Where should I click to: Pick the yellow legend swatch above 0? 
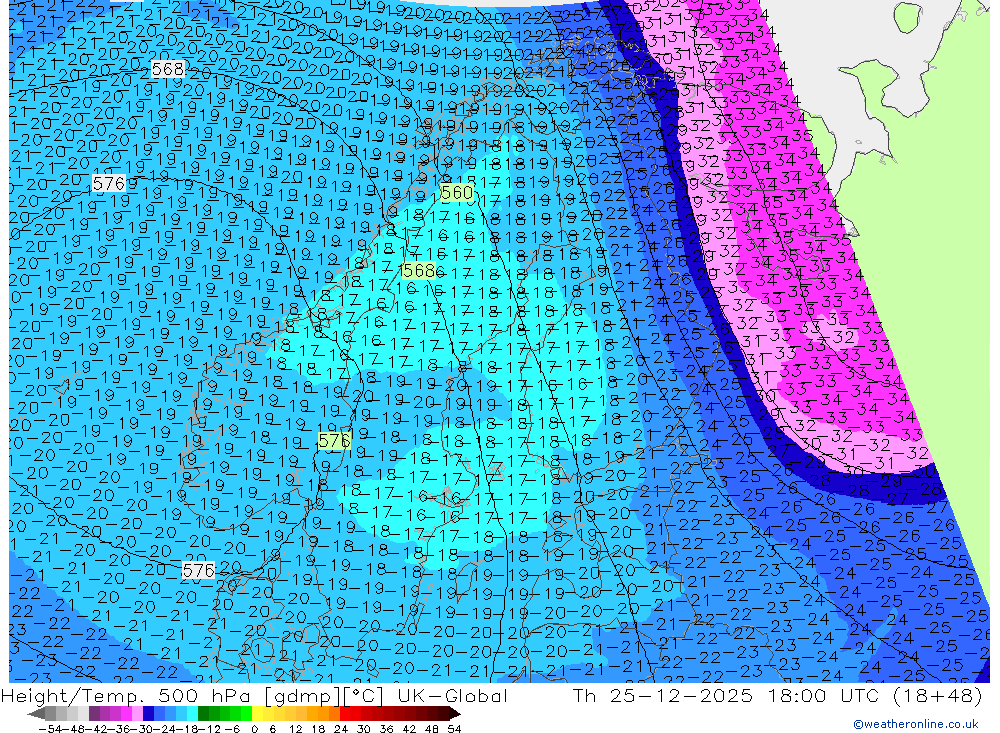pos(258,713)
